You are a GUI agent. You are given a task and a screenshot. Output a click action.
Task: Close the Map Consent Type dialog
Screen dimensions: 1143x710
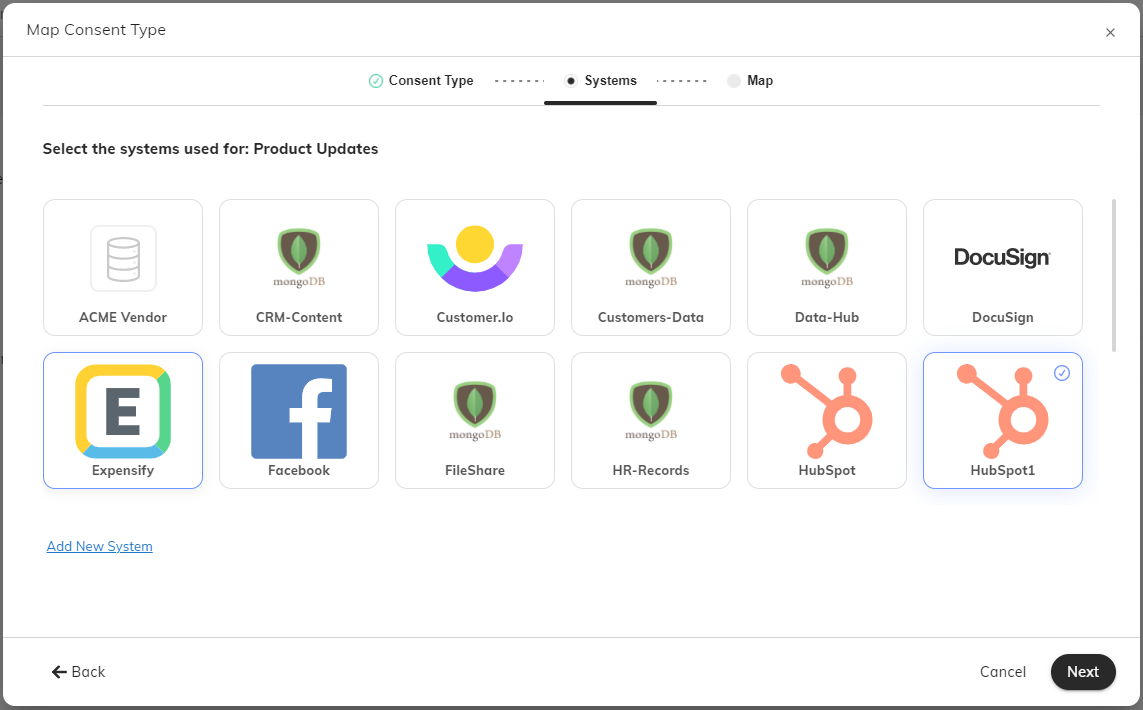point(1110,32)
